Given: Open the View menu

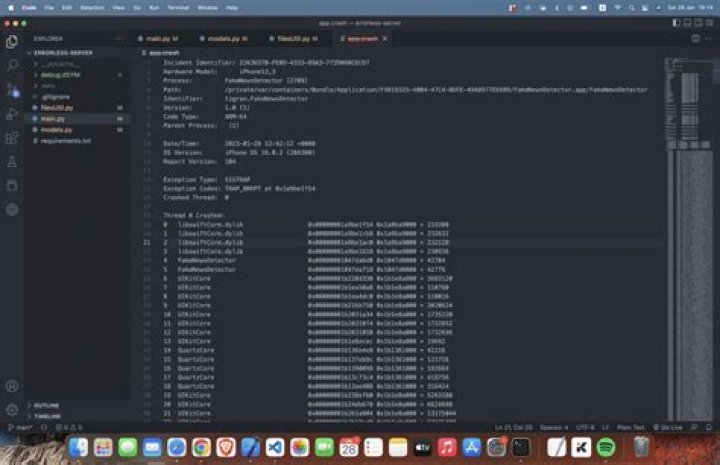Looking at the screenshot, I should (x=119, y=8).
